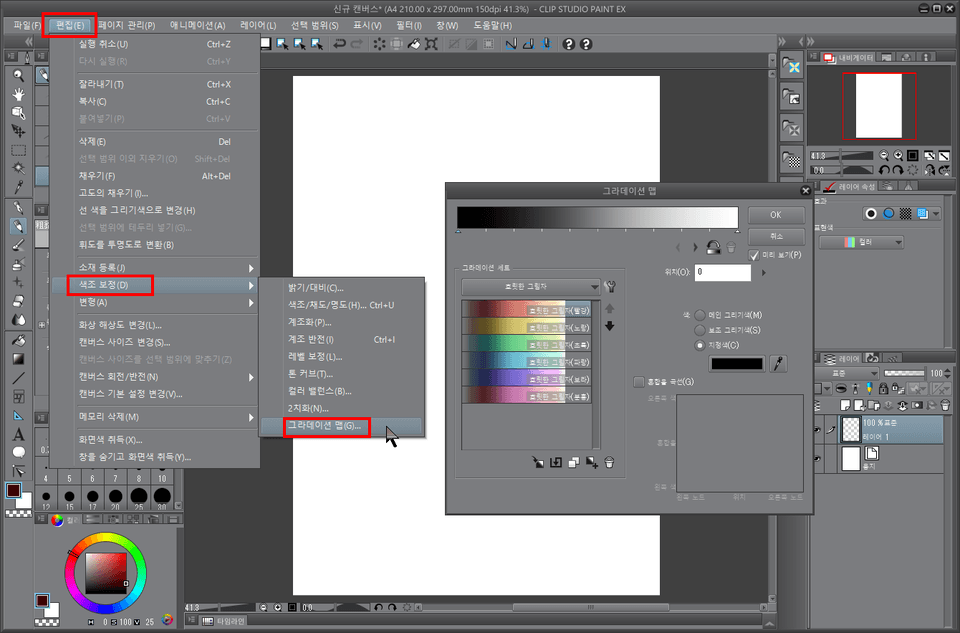Choose Change canvas size (S) entry
Viewport: 960px width, 633px height.
pos(155,343)
